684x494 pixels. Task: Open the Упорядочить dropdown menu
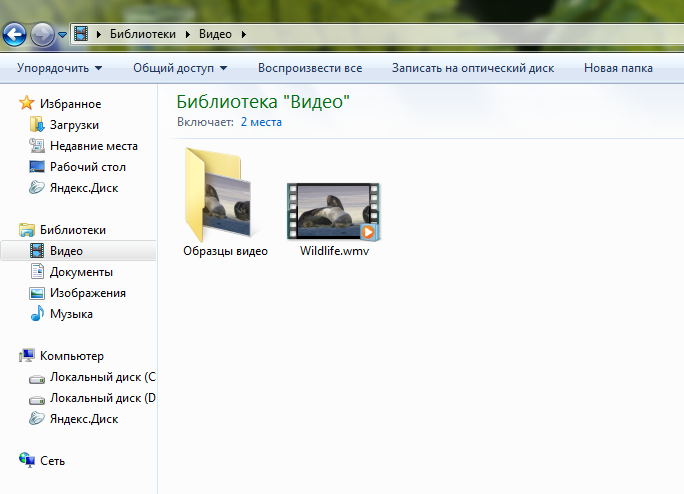pyautogui.click(x=59, y=68)
